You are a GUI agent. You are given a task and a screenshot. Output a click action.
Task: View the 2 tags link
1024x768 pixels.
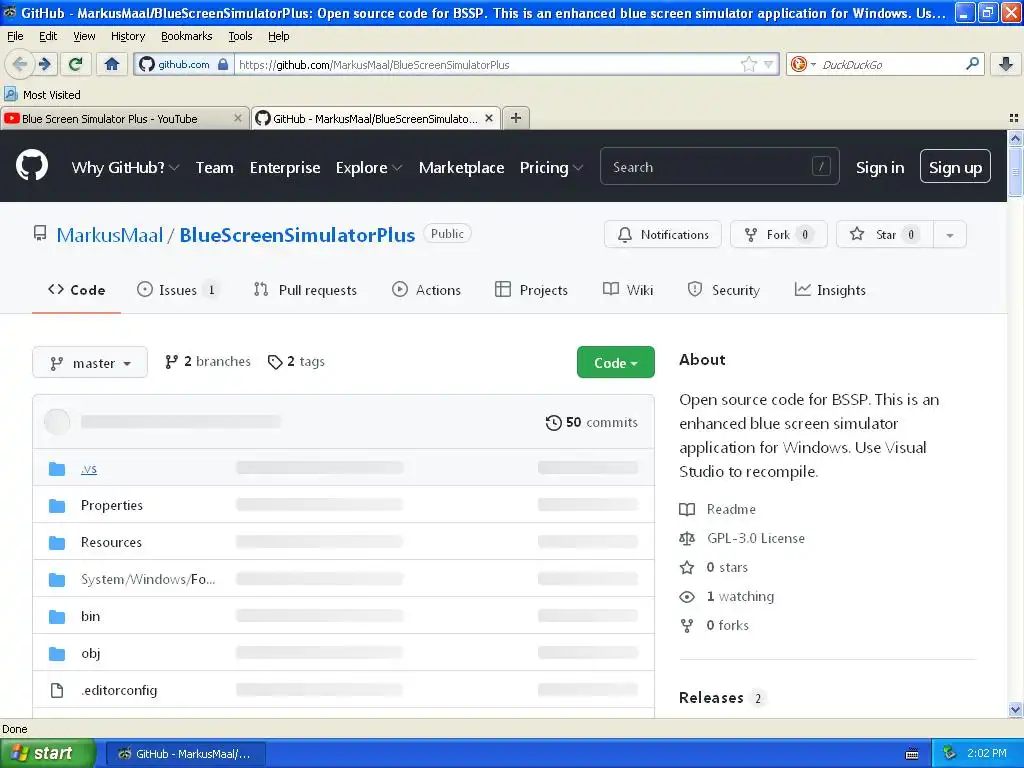point(296,361)
